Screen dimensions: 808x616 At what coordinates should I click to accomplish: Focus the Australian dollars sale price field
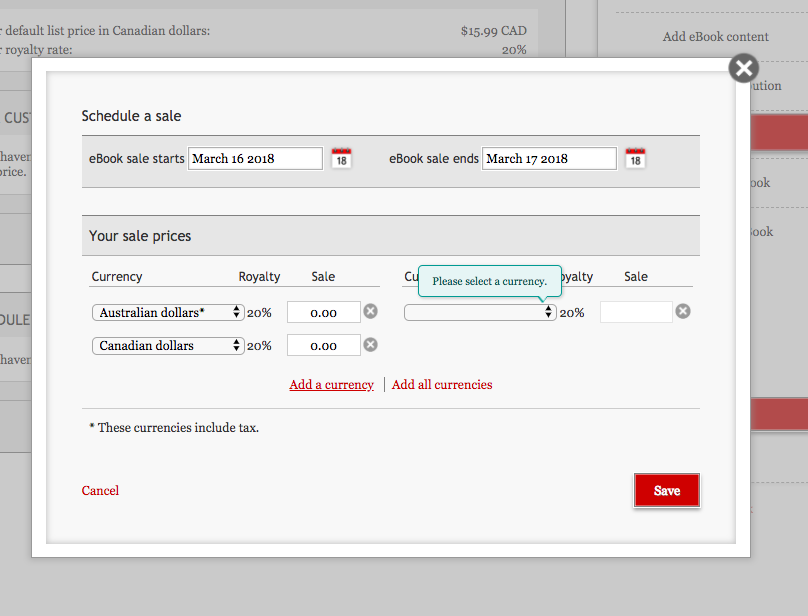click(x=323, y=313)
